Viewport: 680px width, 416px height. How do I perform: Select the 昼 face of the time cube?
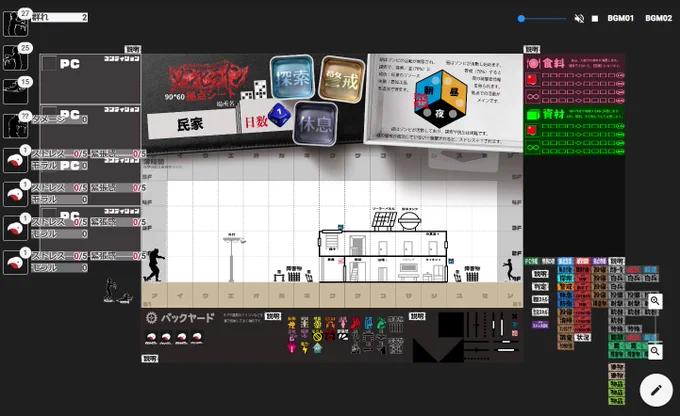tap(454, 91)
